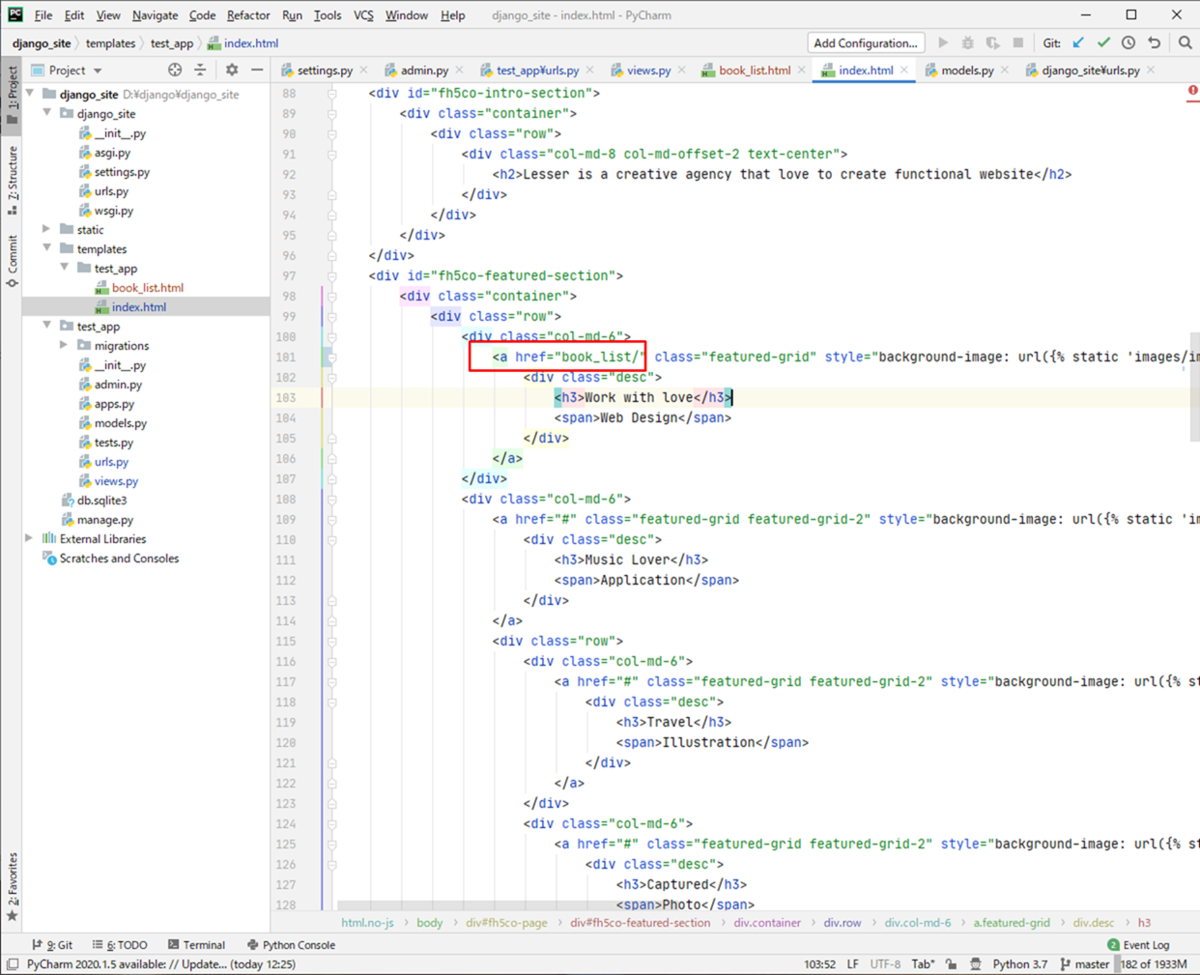The width and height of the screenshot is (1200, 975).
Task: Close the index.html tab
Action: click(x=904, y=70)
